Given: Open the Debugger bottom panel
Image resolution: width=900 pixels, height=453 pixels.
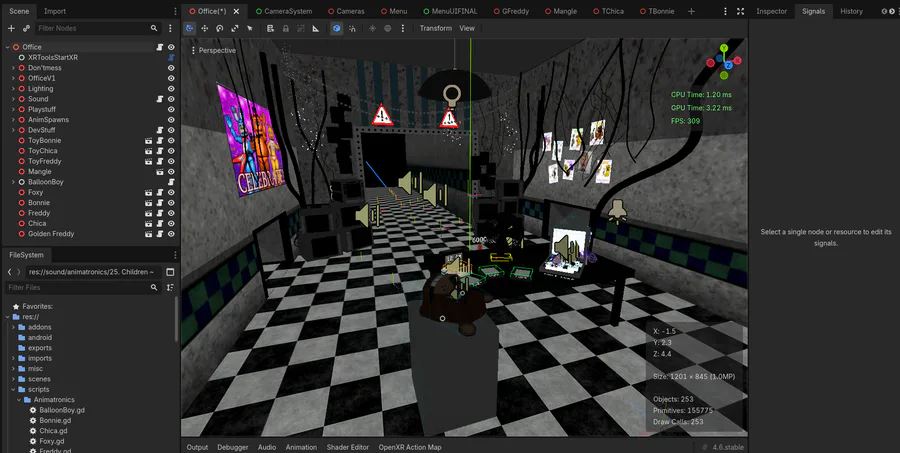Looking at the screenshot, I should click(233, 447).
